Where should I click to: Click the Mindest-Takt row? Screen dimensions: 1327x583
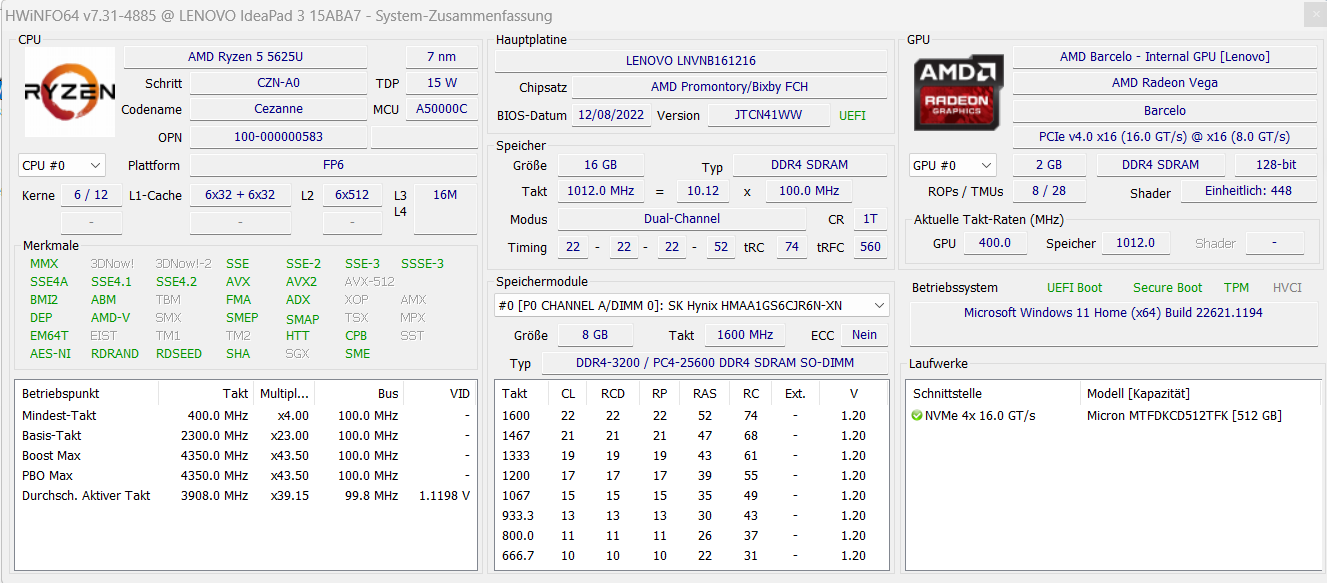coord(246,415)
